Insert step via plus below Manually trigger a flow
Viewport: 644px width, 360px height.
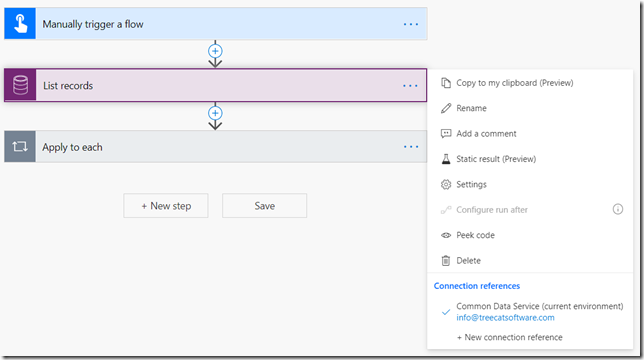point(215,51)
